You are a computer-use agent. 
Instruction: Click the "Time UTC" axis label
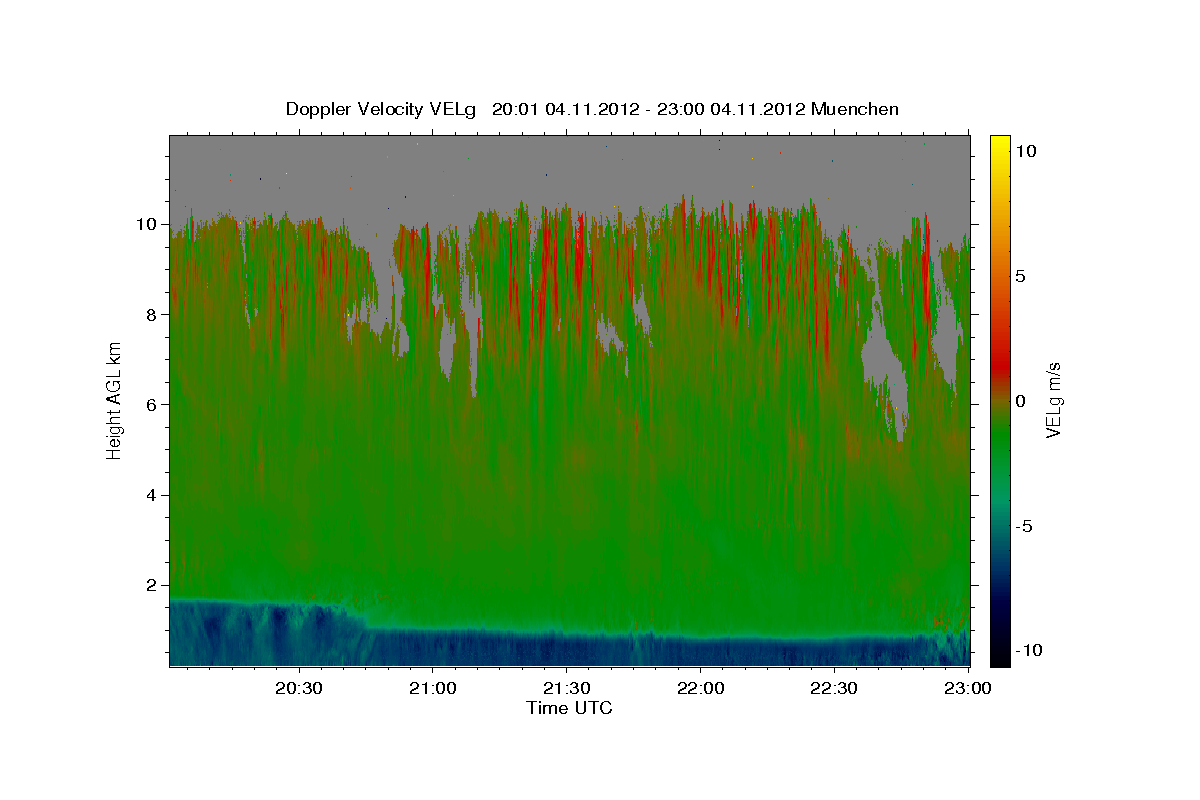[569, 708]
